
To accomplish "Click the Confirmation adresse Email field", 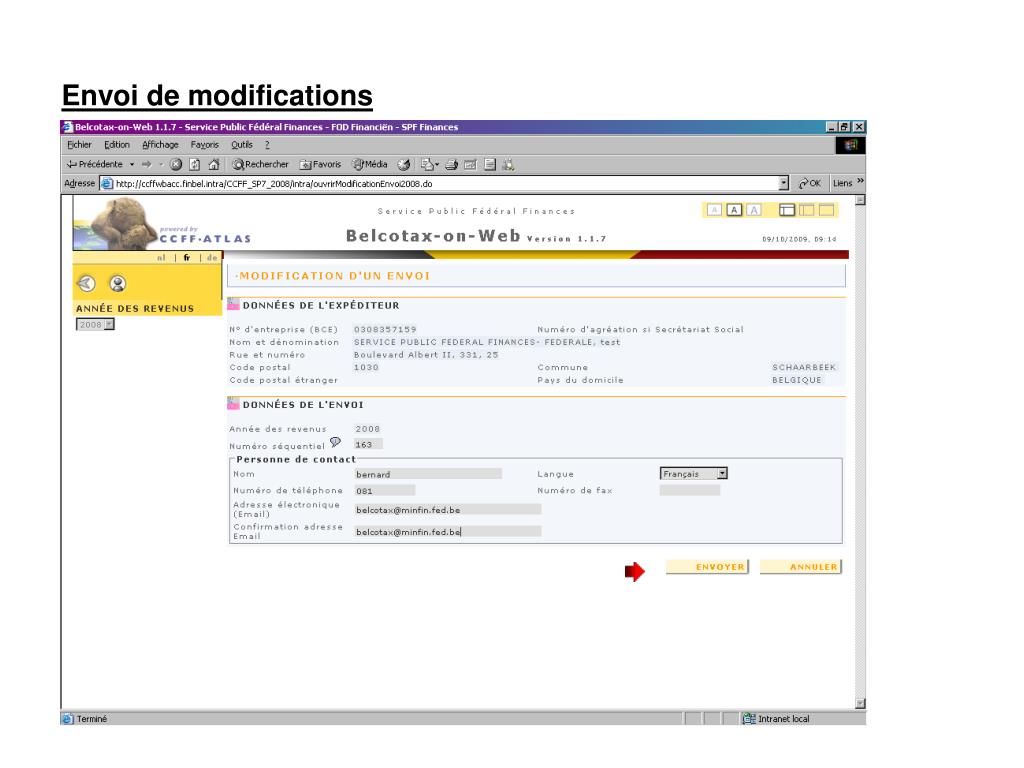I will [447, 532].
